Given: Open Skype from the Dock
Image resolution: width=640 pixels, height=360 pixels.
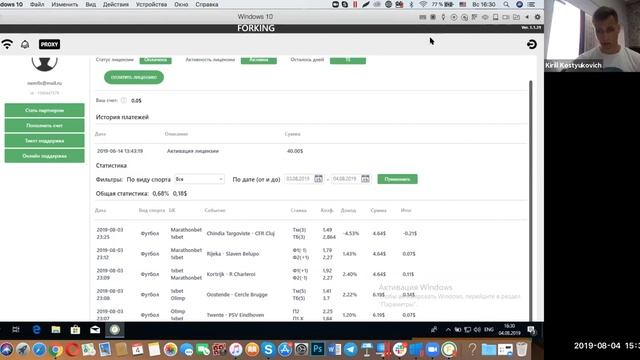Looking at the screenshot, I should [x=268, y=350].
